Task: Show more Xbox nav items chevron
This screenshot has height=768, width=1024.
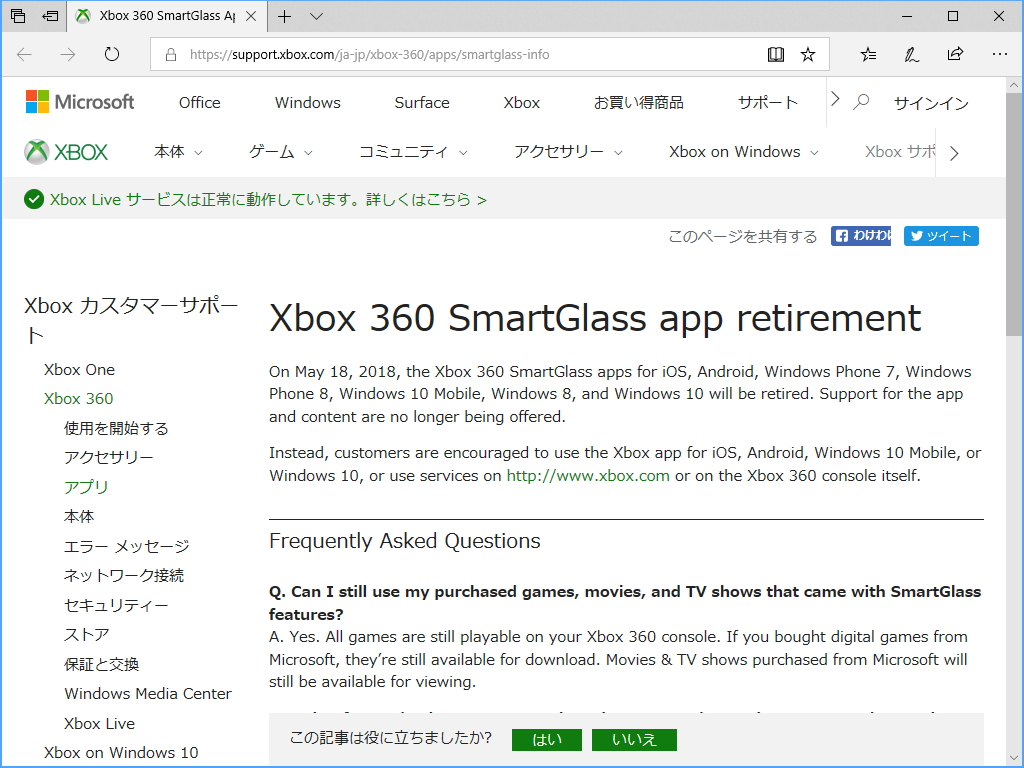Action: click(954, 153)
